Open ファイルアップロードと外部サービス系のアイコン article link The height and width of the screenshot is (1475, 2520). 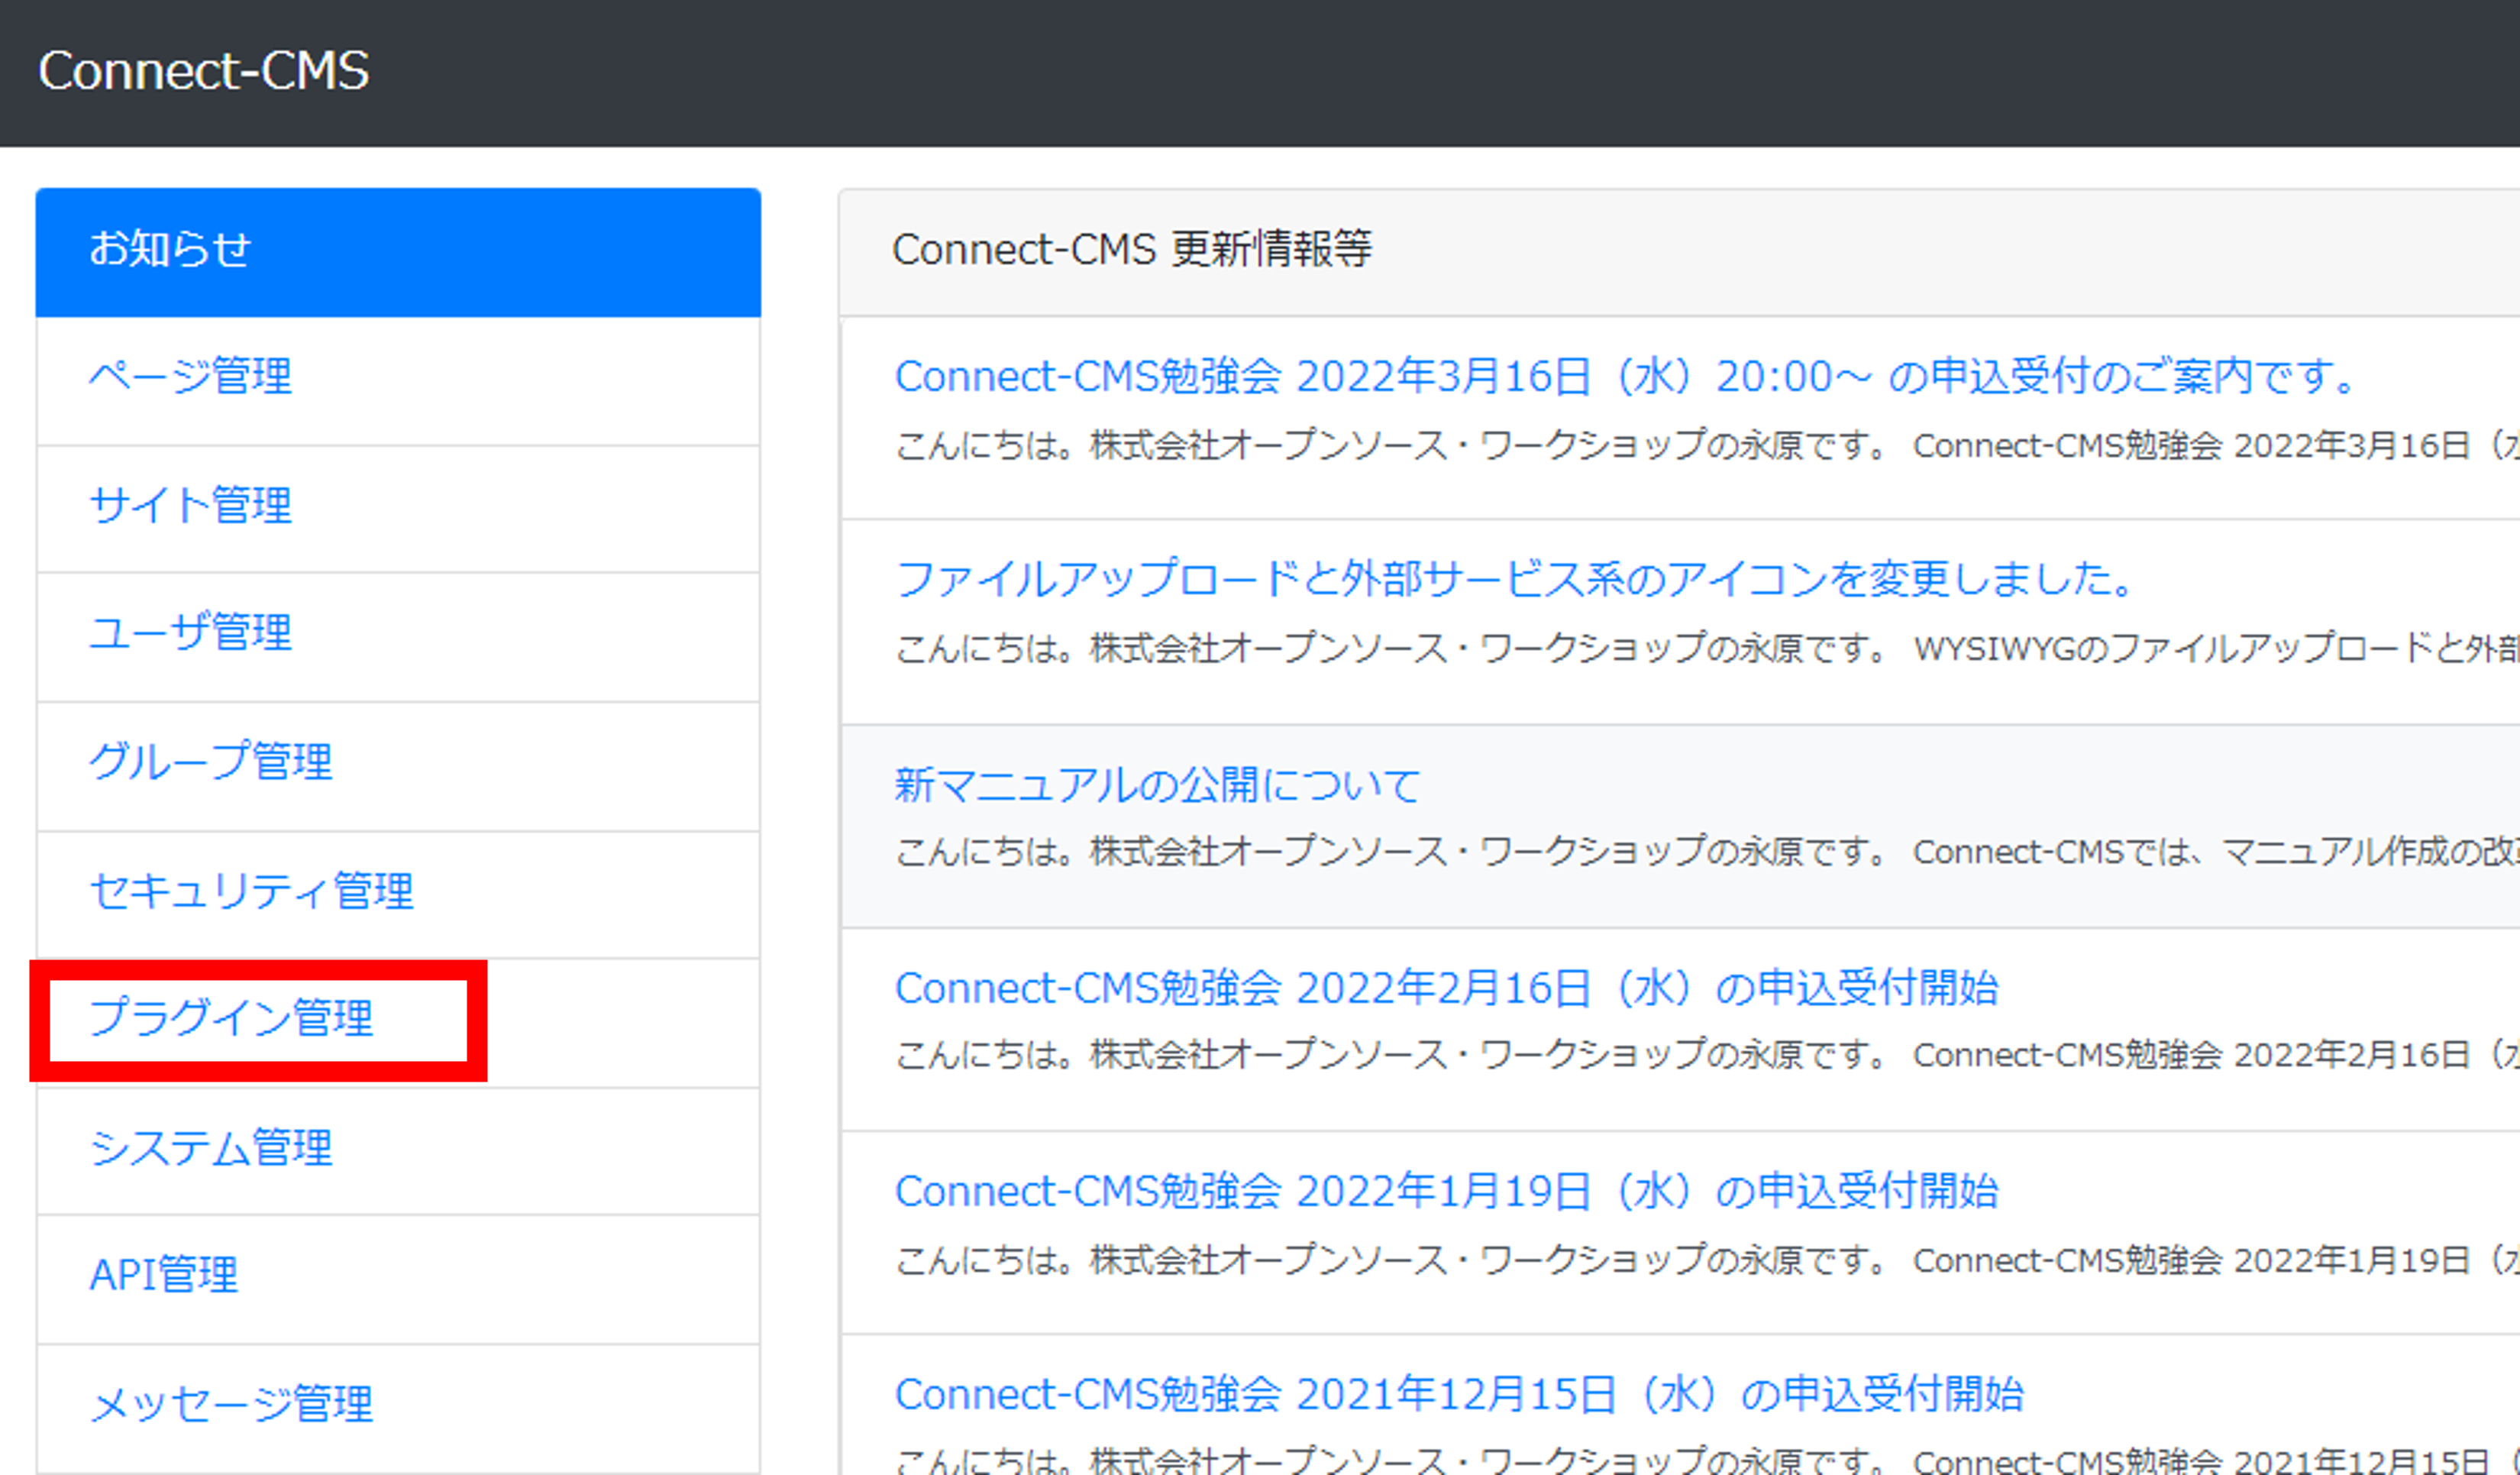[1515, 579]
